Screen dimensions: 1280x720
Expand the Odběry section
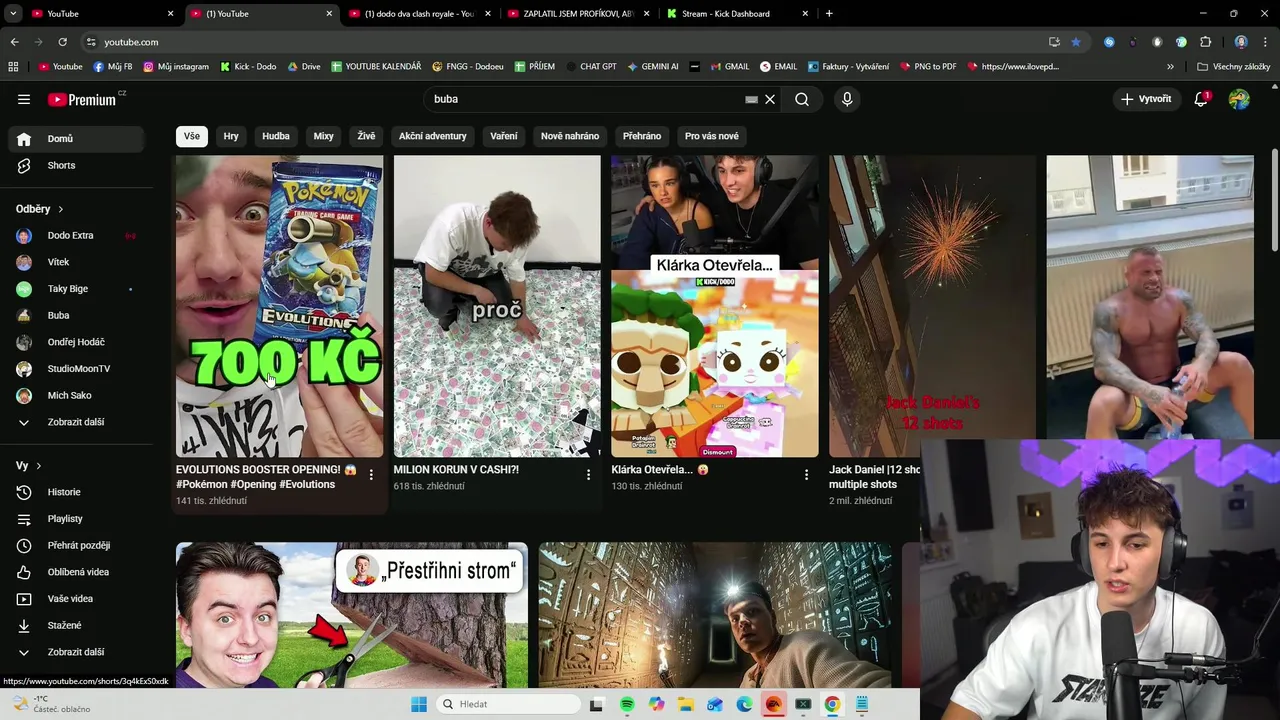(x=40, y=209)
